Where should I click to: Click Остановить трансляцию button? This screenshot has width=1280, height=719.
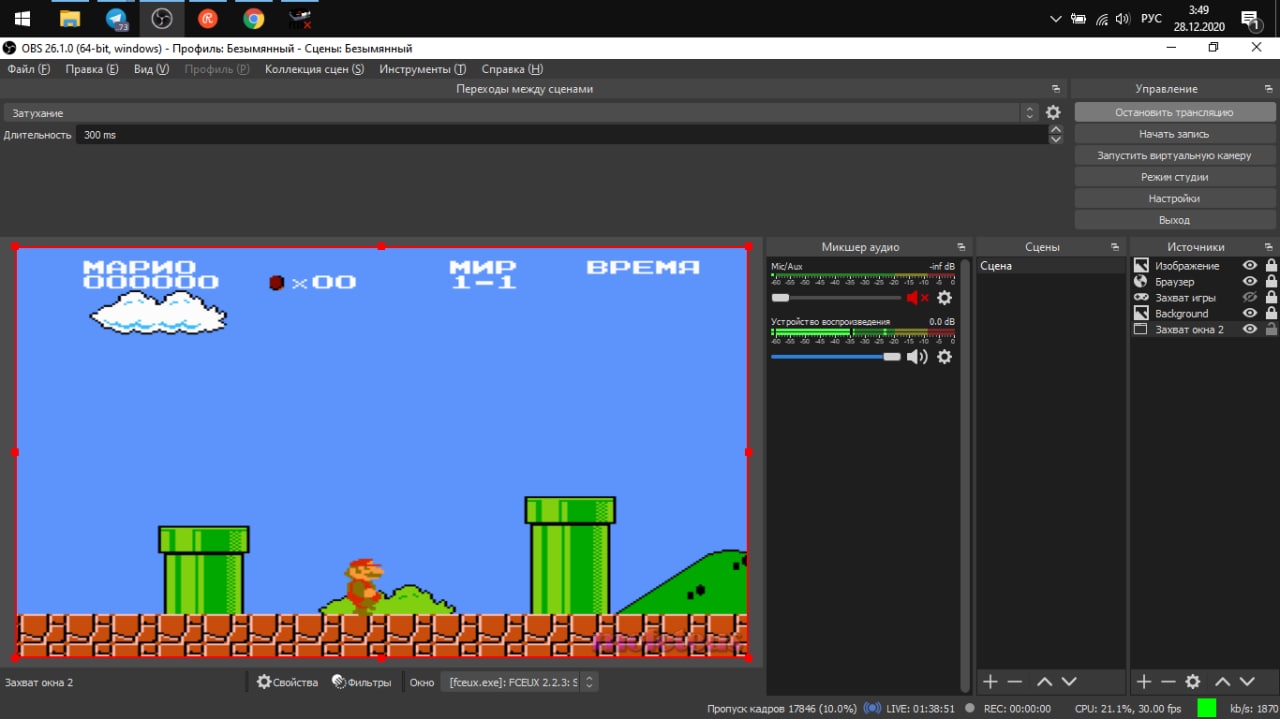point(1174,113)
